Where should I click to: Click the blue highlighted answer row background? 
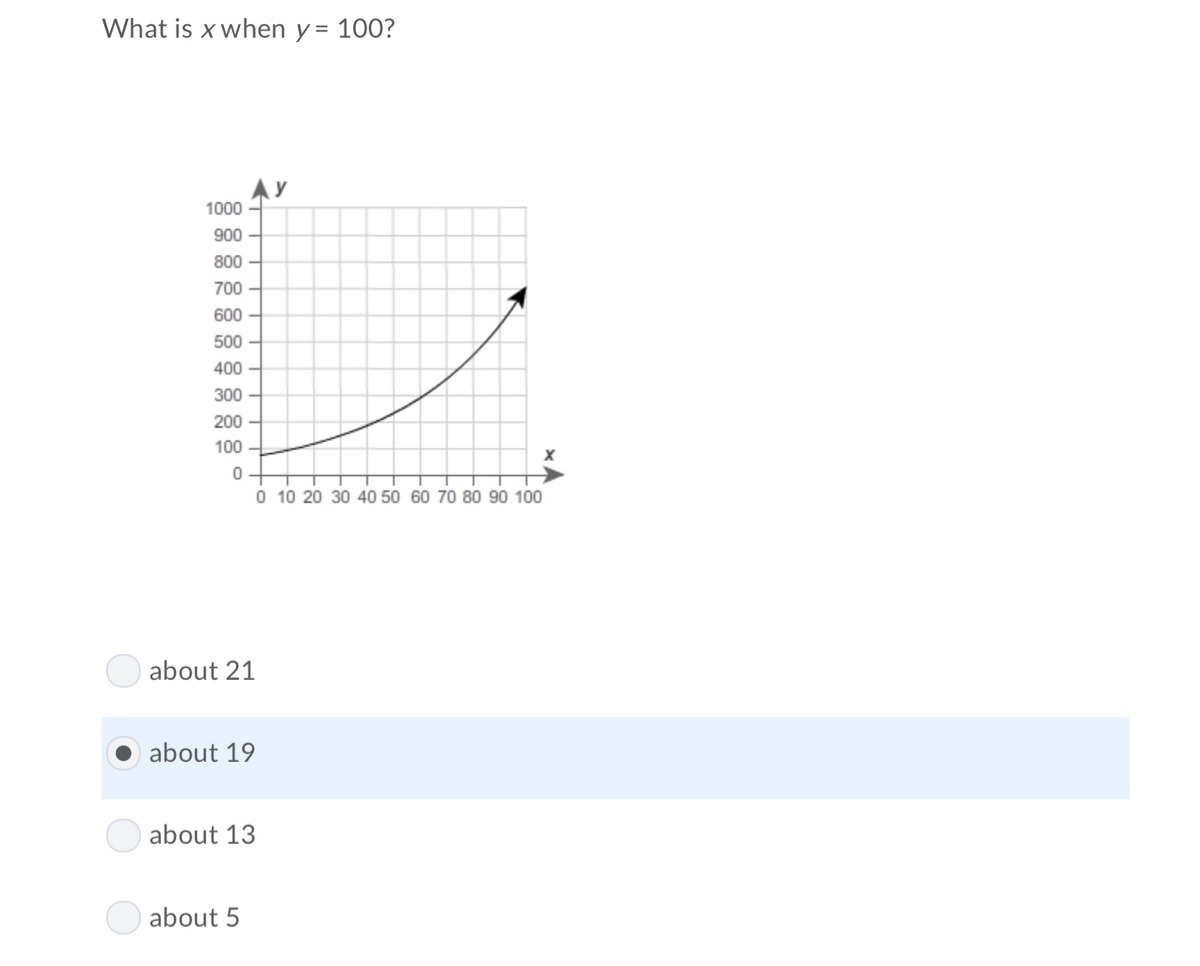(x=615, y=758)
